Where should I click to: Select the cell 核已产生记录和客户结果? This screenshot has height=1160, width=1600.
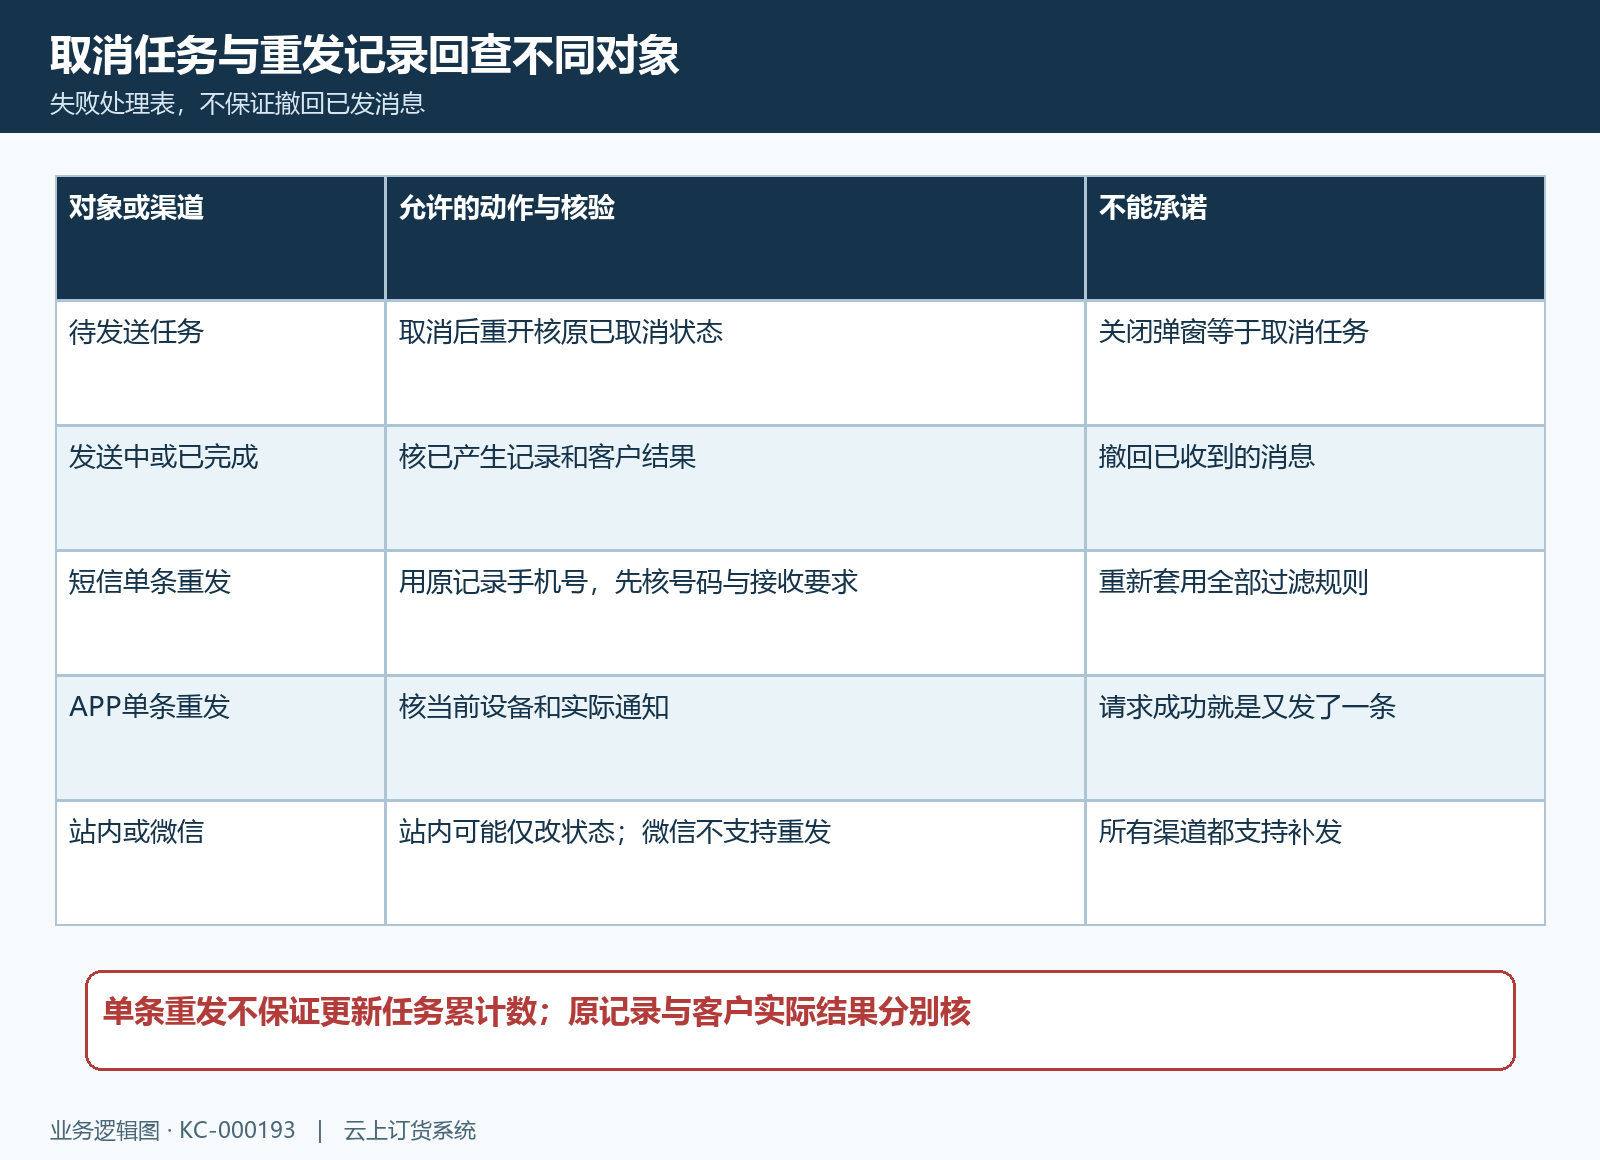[x=735, y=488]
